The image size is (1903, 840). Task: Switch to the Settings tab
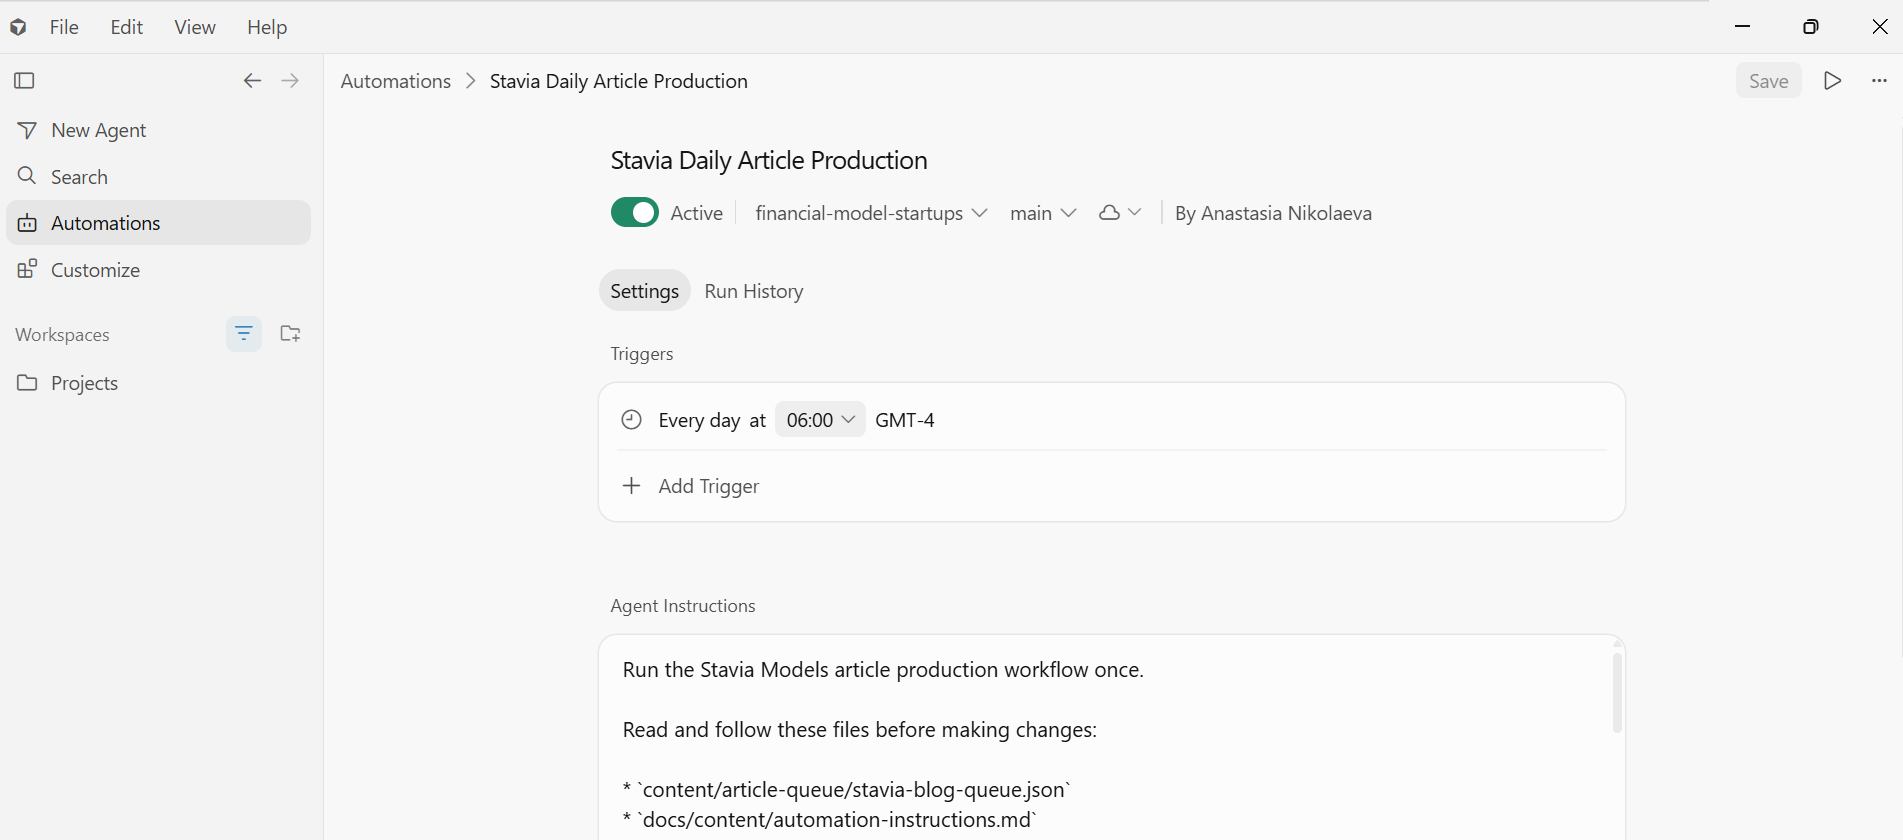click(x=645, y=291)
